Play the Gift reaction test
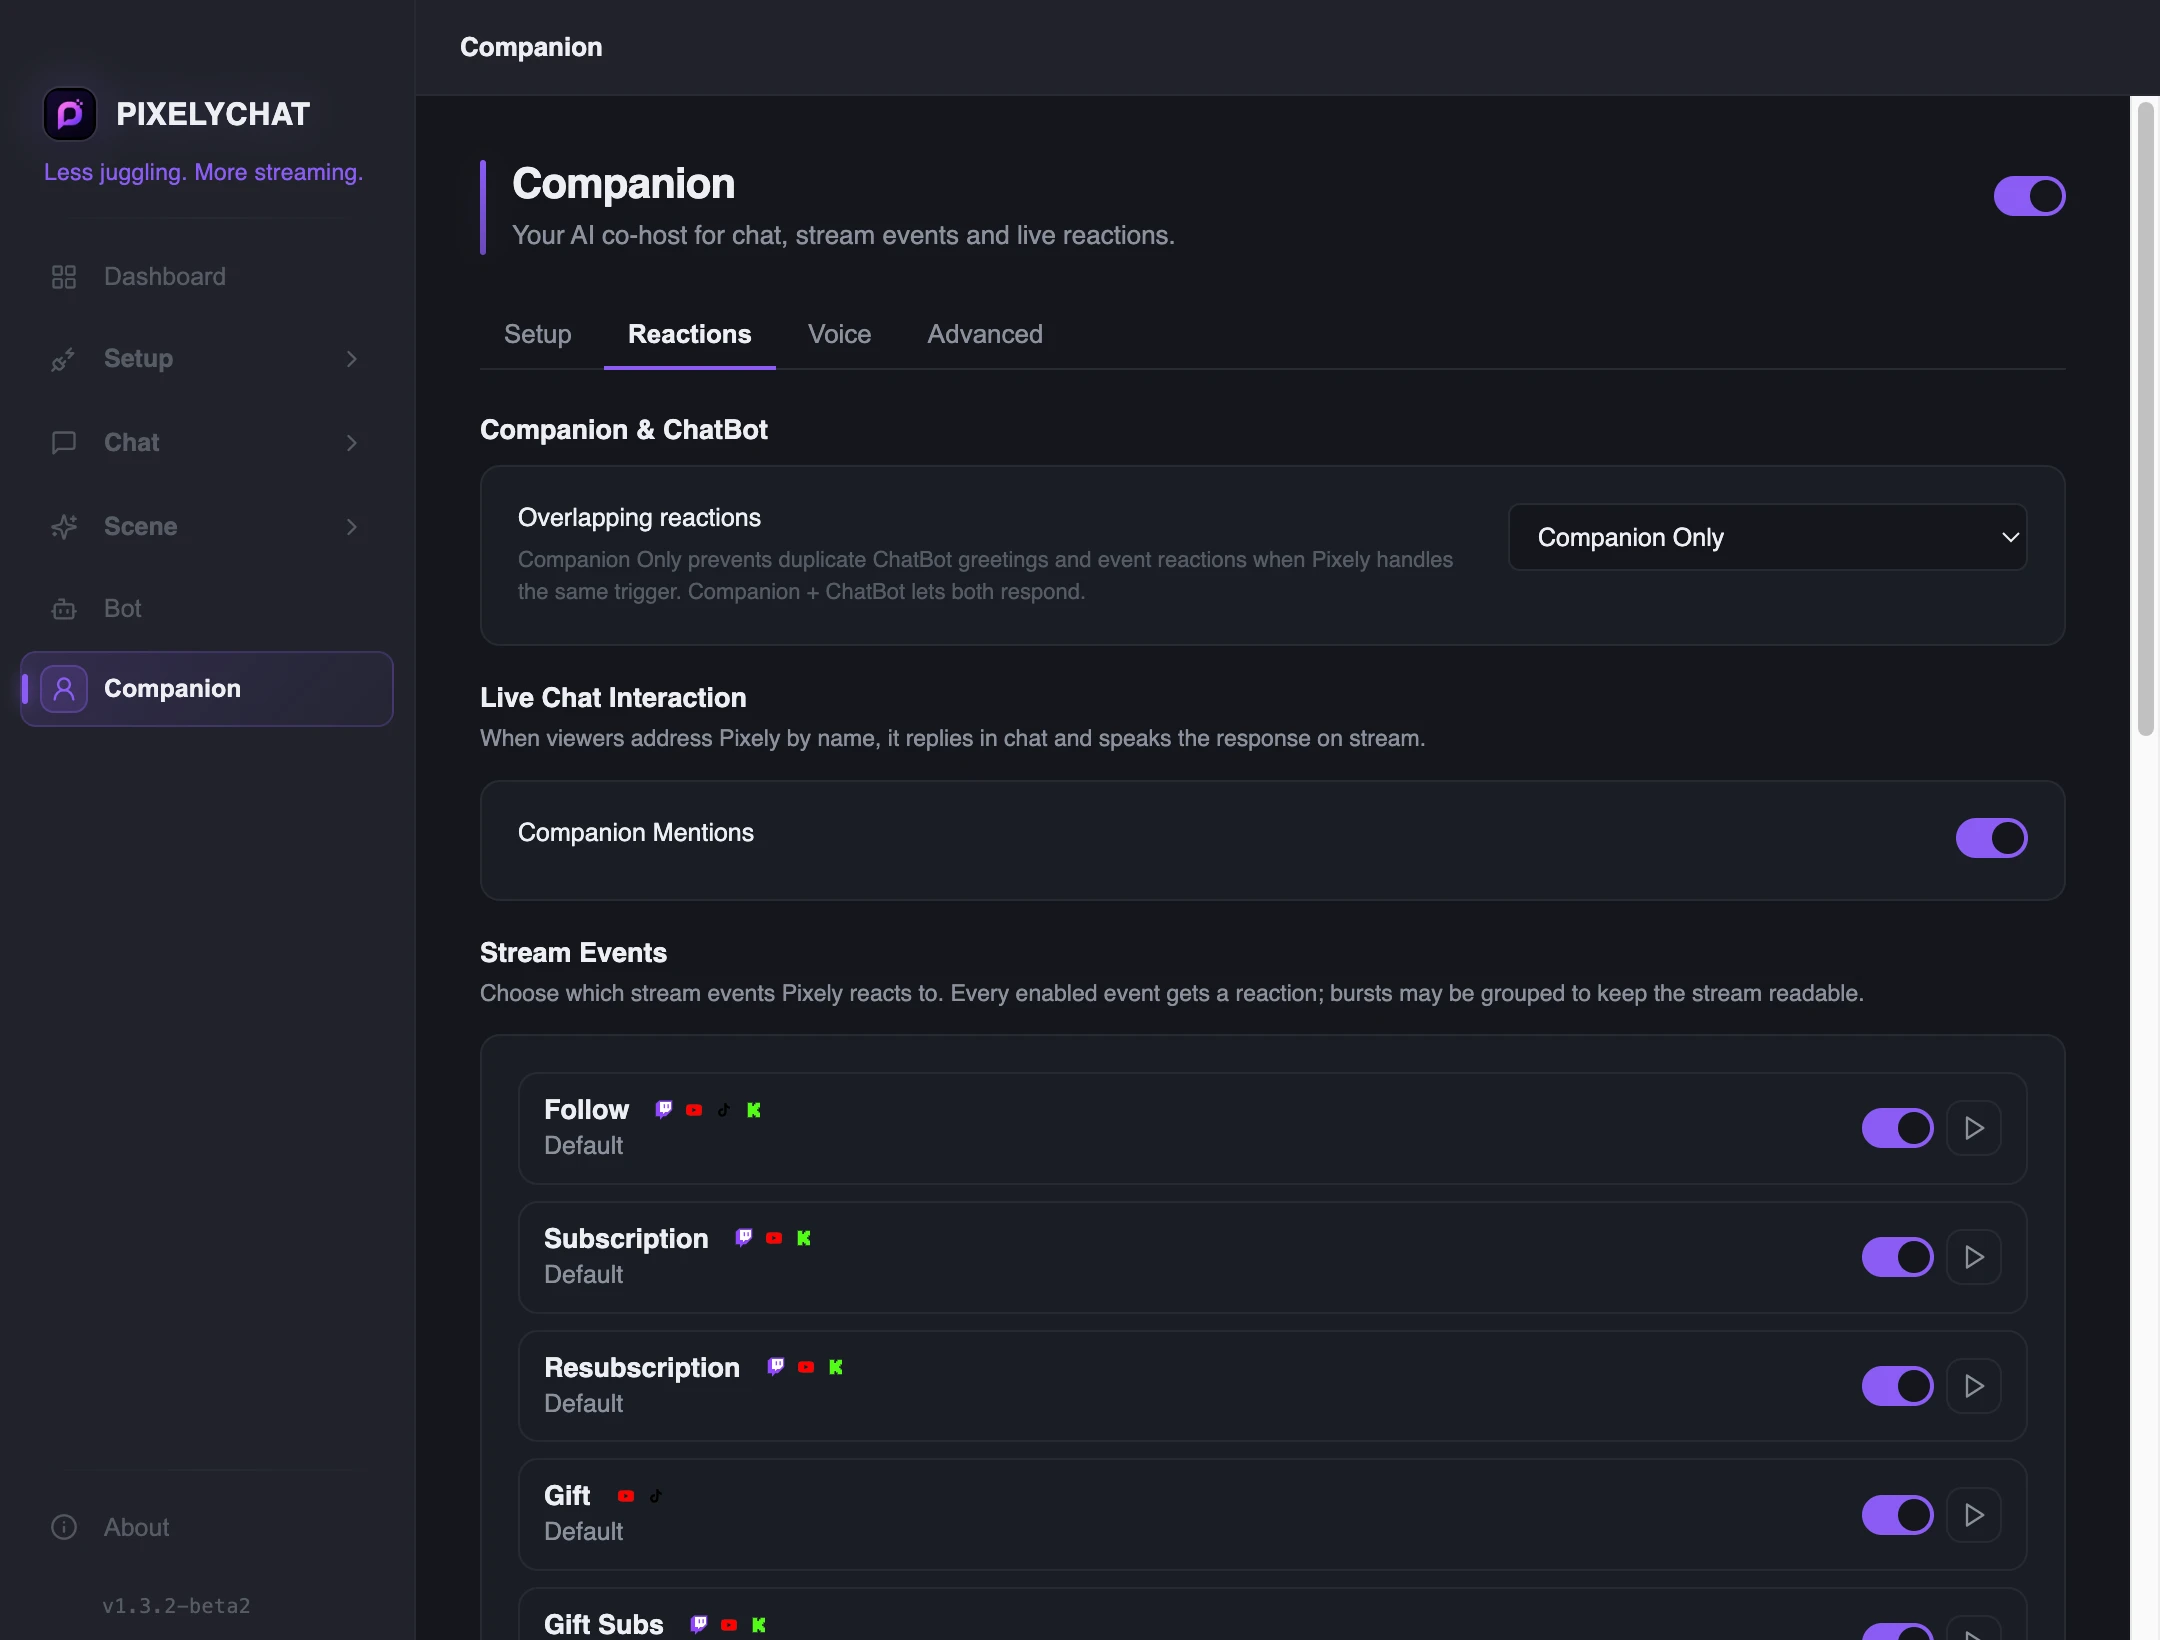The image size is (2160, 1640). click(1974, 1515)
